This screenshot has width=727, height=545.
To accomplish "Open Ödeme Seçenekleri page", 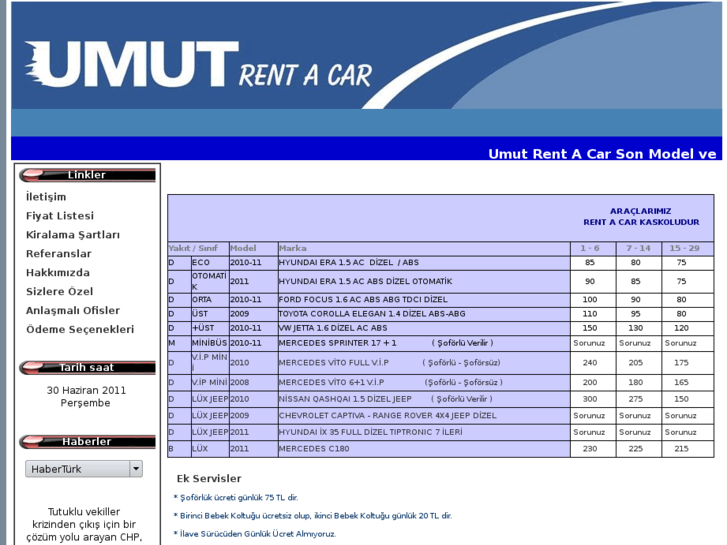I will pyautogui.click(x=80, y=329).
